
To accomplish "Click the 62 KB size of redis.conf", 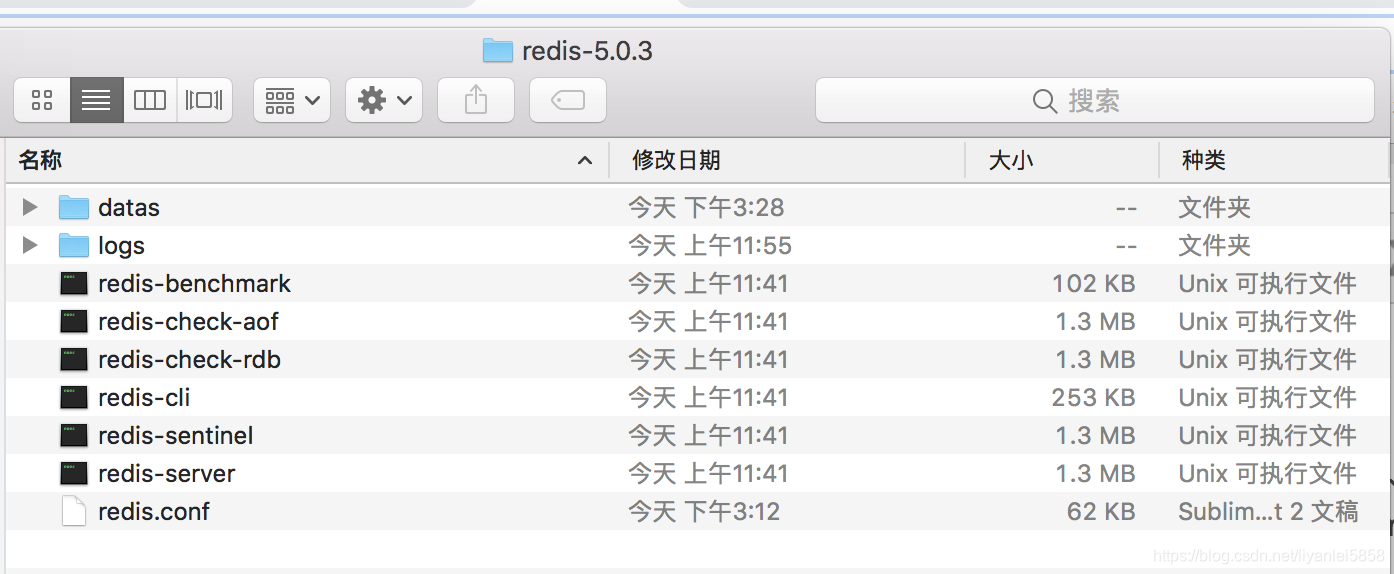I will tap(1101, 511).
